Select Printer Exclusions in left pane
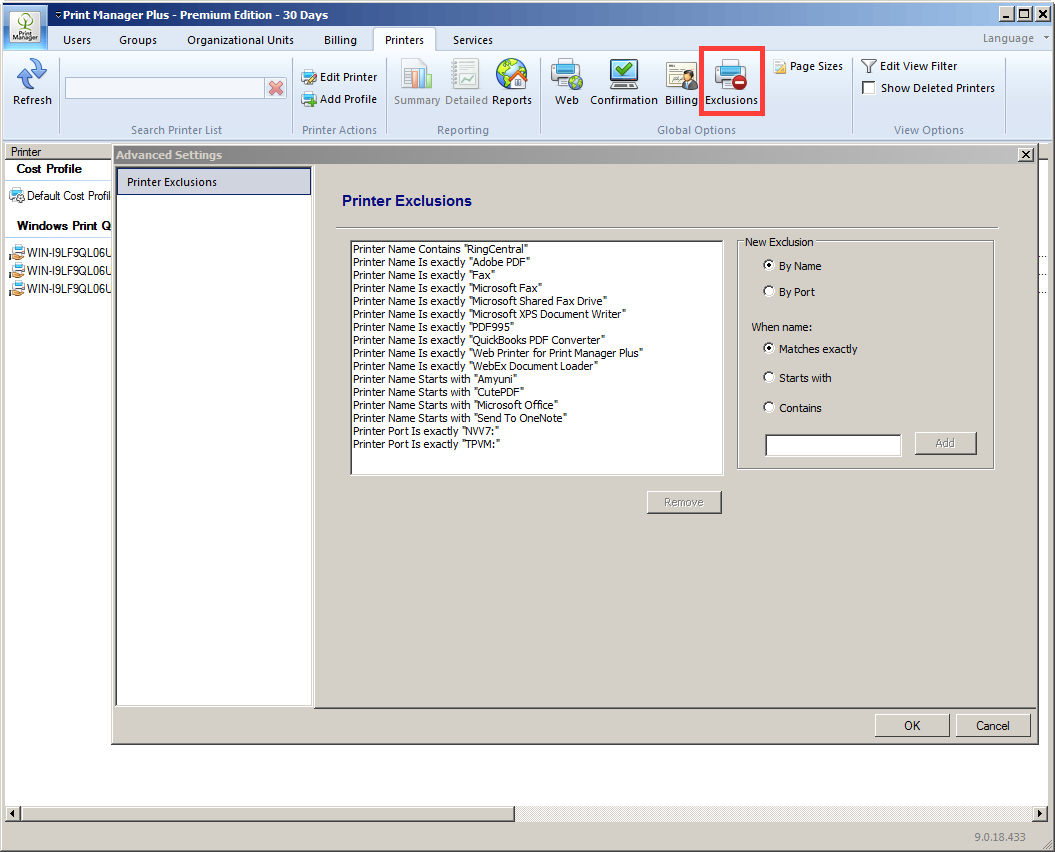Viewport: 1055px width, 852px height. (x=214, y=182)
